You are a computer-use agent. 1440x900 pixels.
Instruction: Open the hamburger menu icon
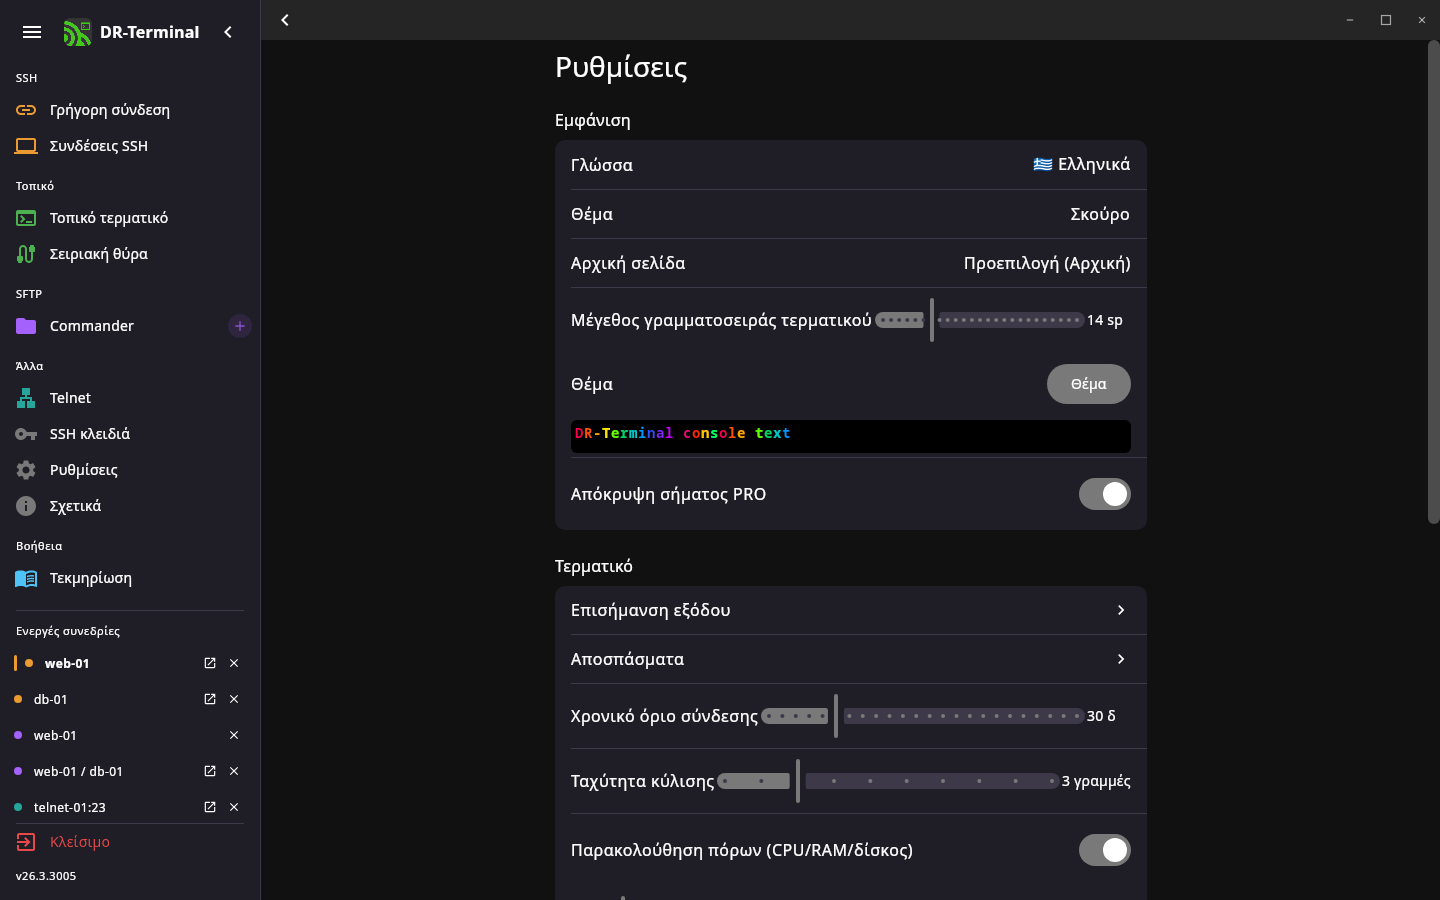tap(32, 32)
